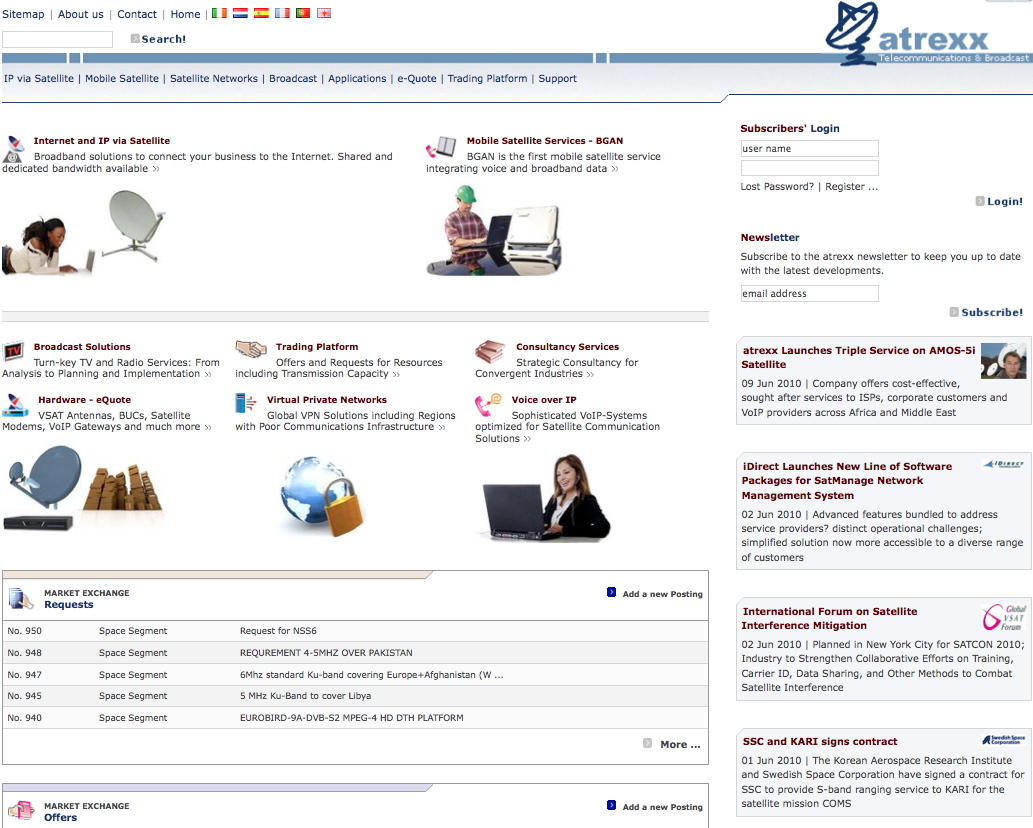Screen dimensions: 1033x828
Task: Click Add a new Posting for Requests
Action: [x=662, y=594]
